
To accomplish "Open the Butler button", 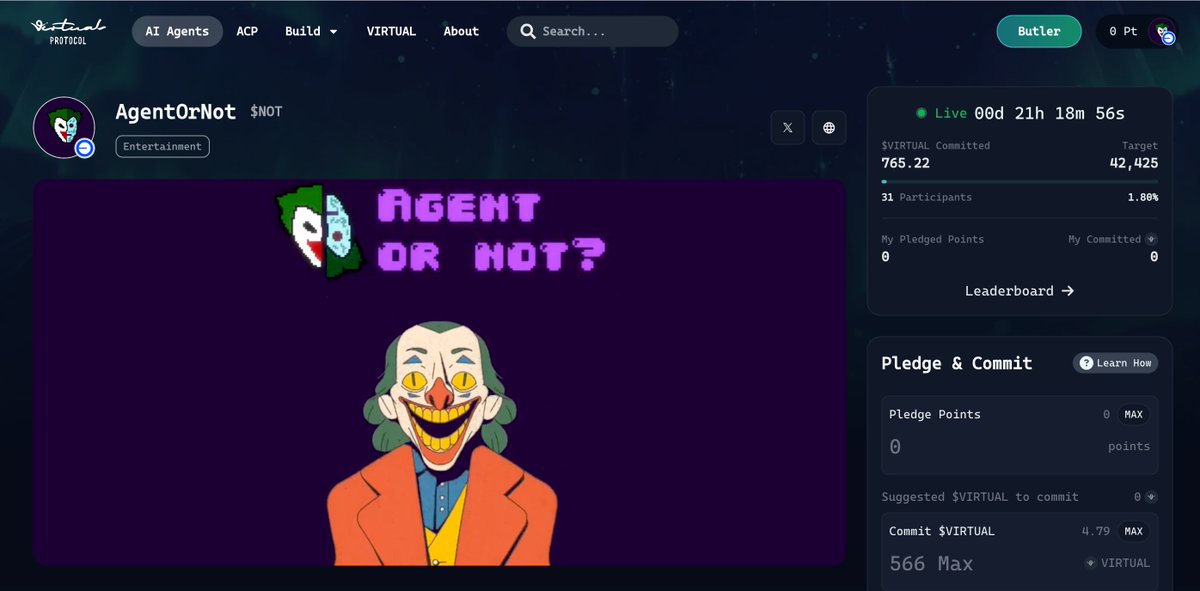I will [x=1039, y=31].
